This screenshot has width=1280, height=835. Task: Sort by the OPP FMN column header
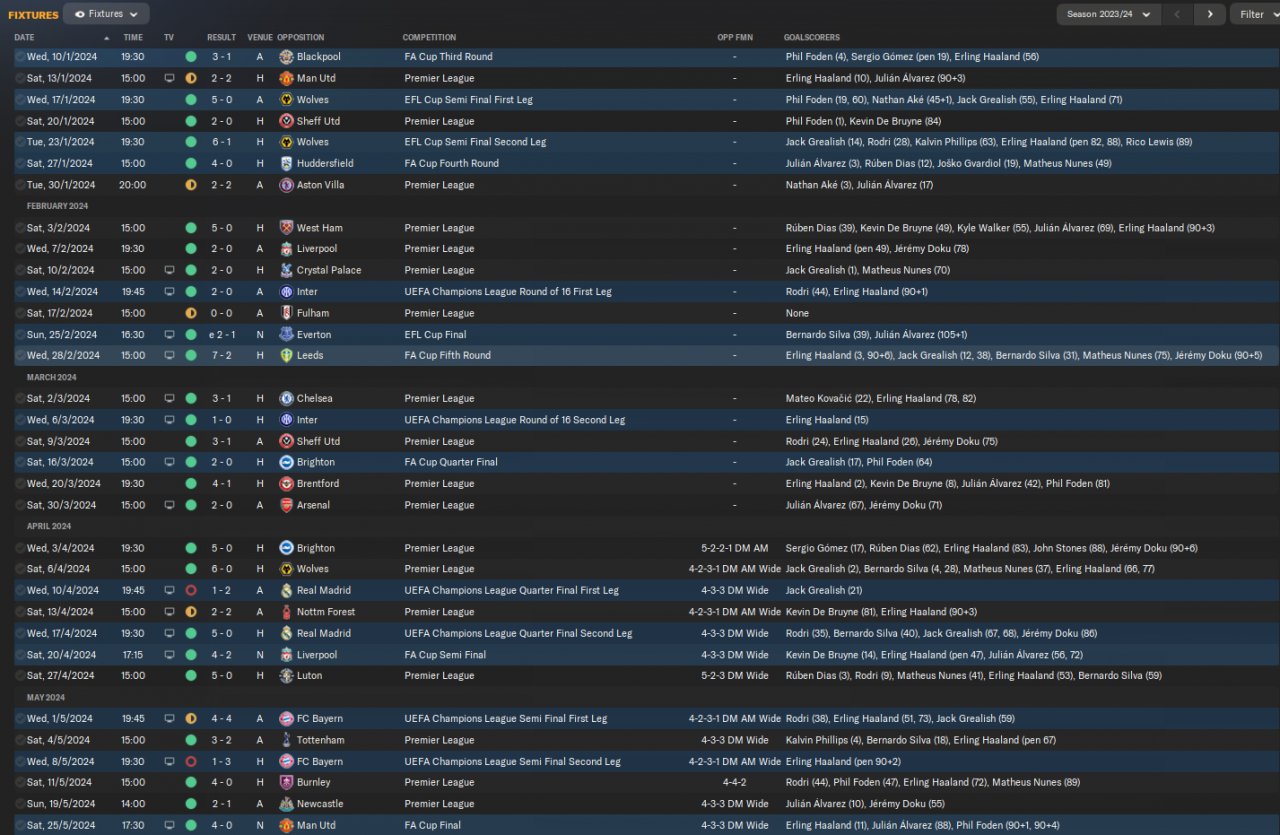pyautogui.click(x=735, y=38)
